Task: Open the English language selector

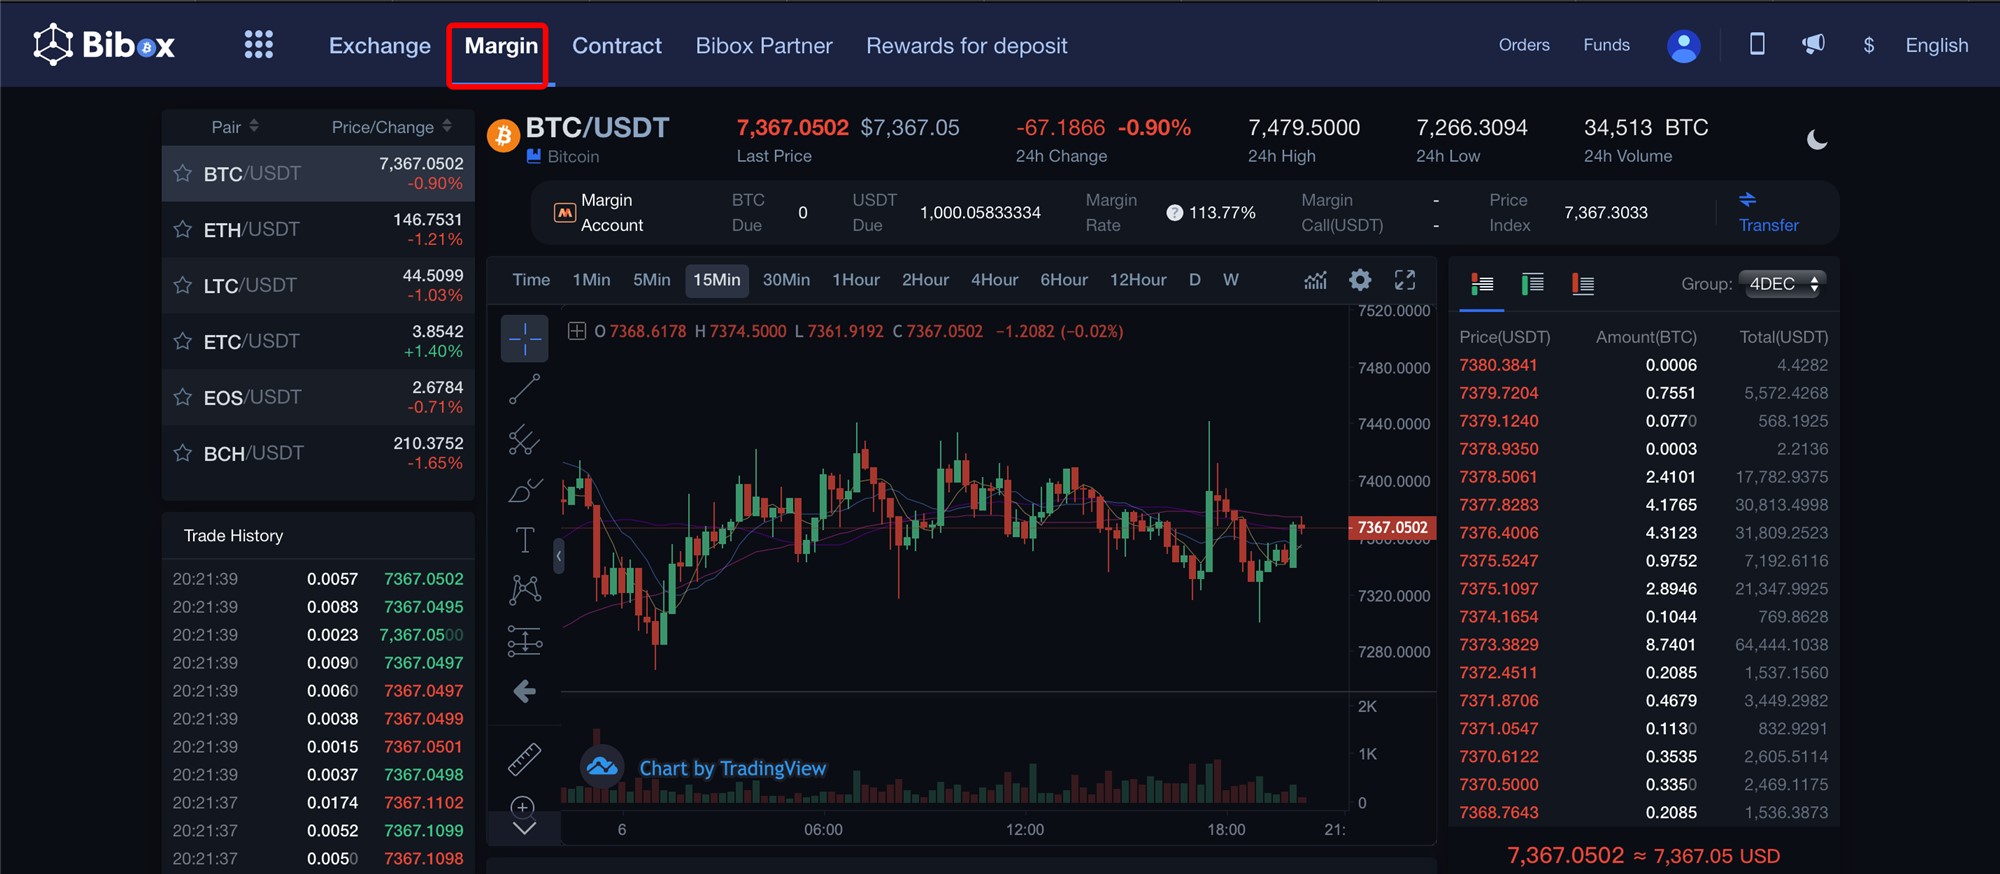Action: pyautogui.click(x=1936, y=46)
